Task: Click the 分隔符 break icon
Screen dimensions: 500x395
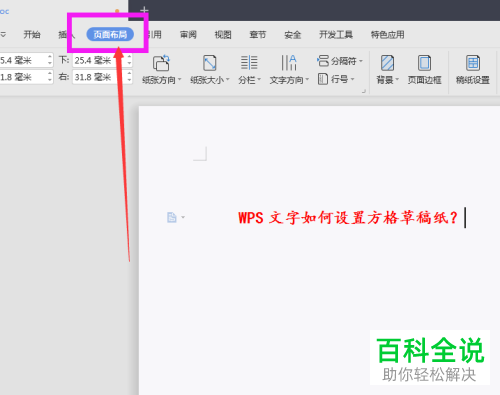Action: [323, 61]
